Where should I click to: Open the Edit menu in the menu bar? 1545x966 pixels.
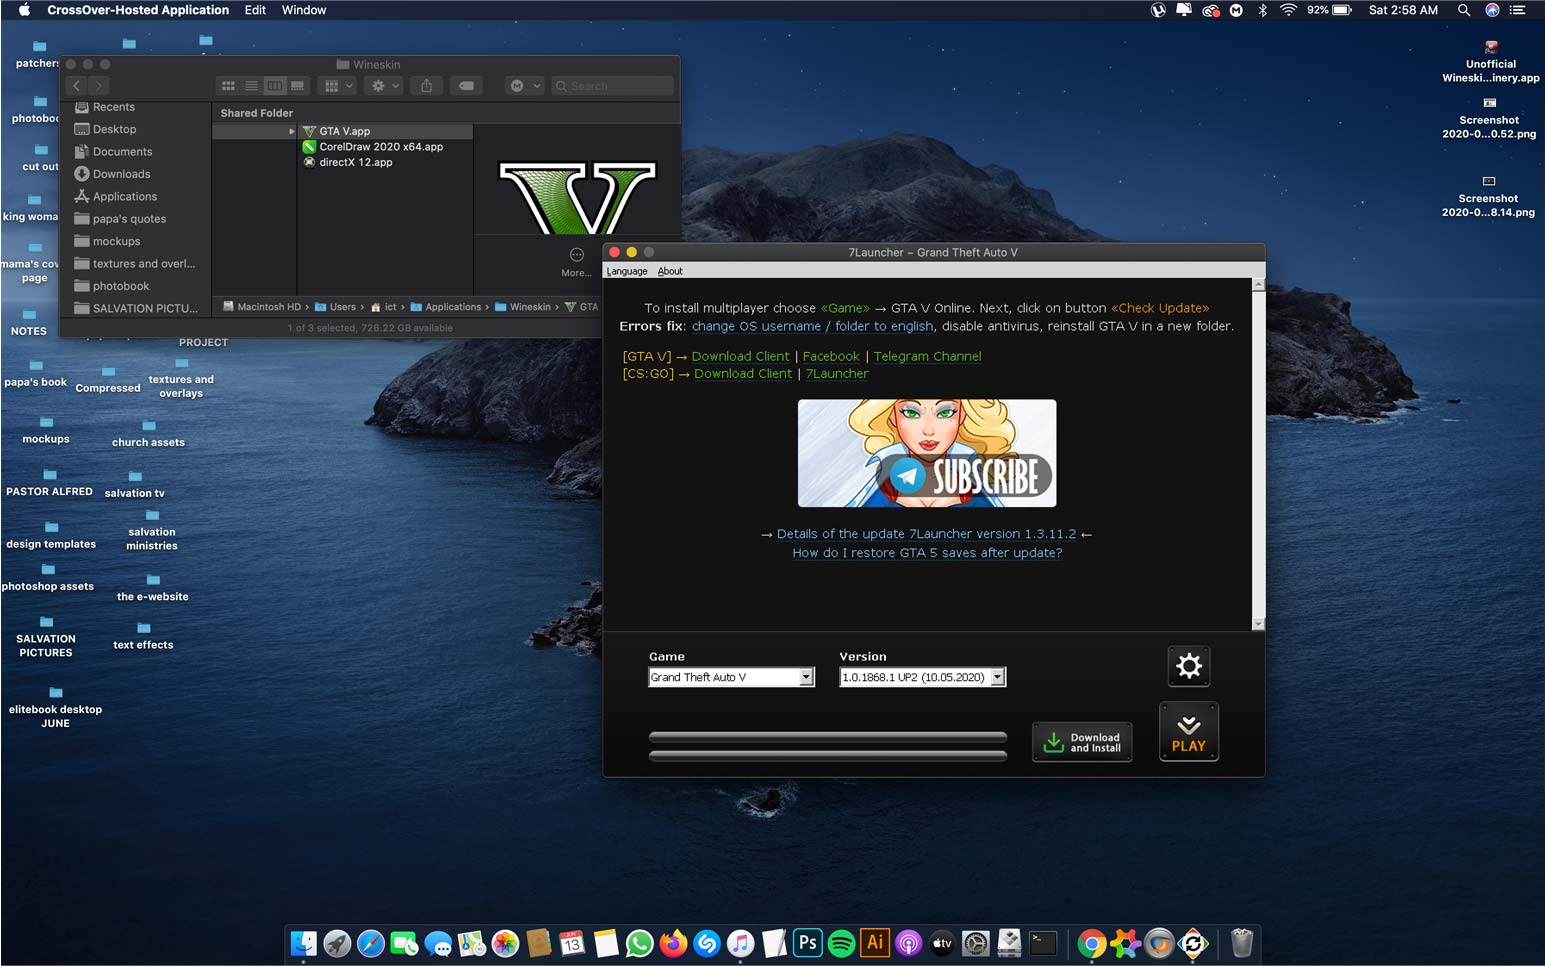click(x=255, y=10)
